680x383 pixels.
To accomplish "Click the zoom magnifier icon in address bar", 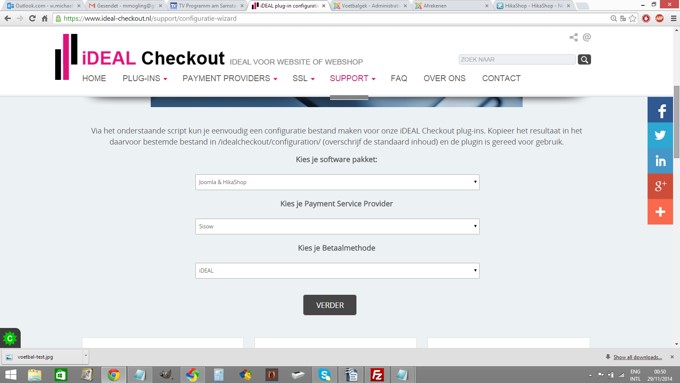I will (x=613, y=19).
